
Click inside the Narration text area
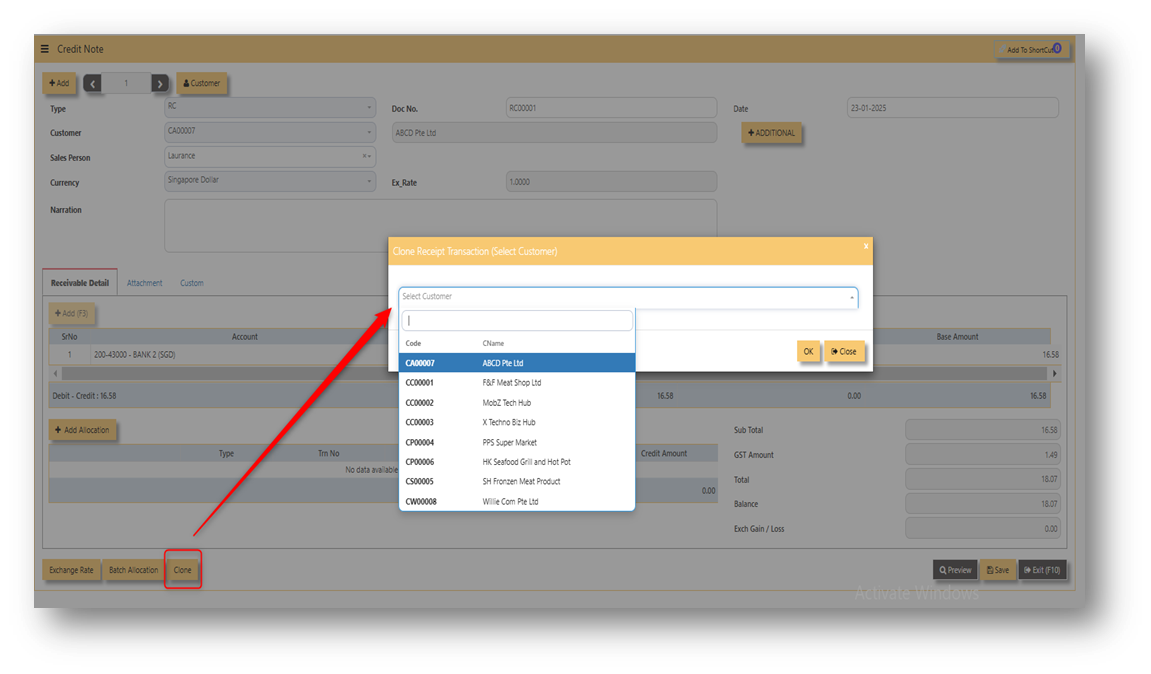tap(440, 225)
